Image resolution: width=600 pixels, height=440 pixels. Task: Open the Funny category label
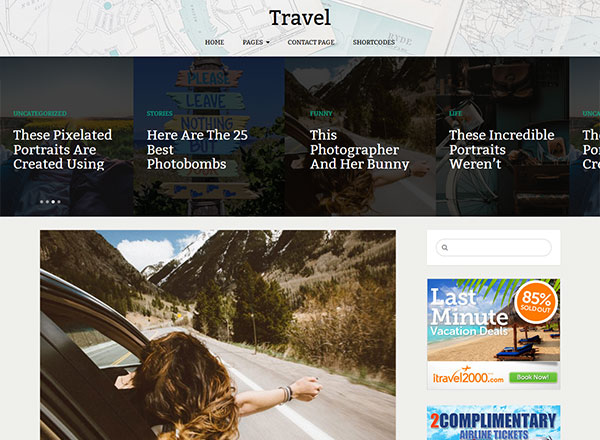[321, 113]
